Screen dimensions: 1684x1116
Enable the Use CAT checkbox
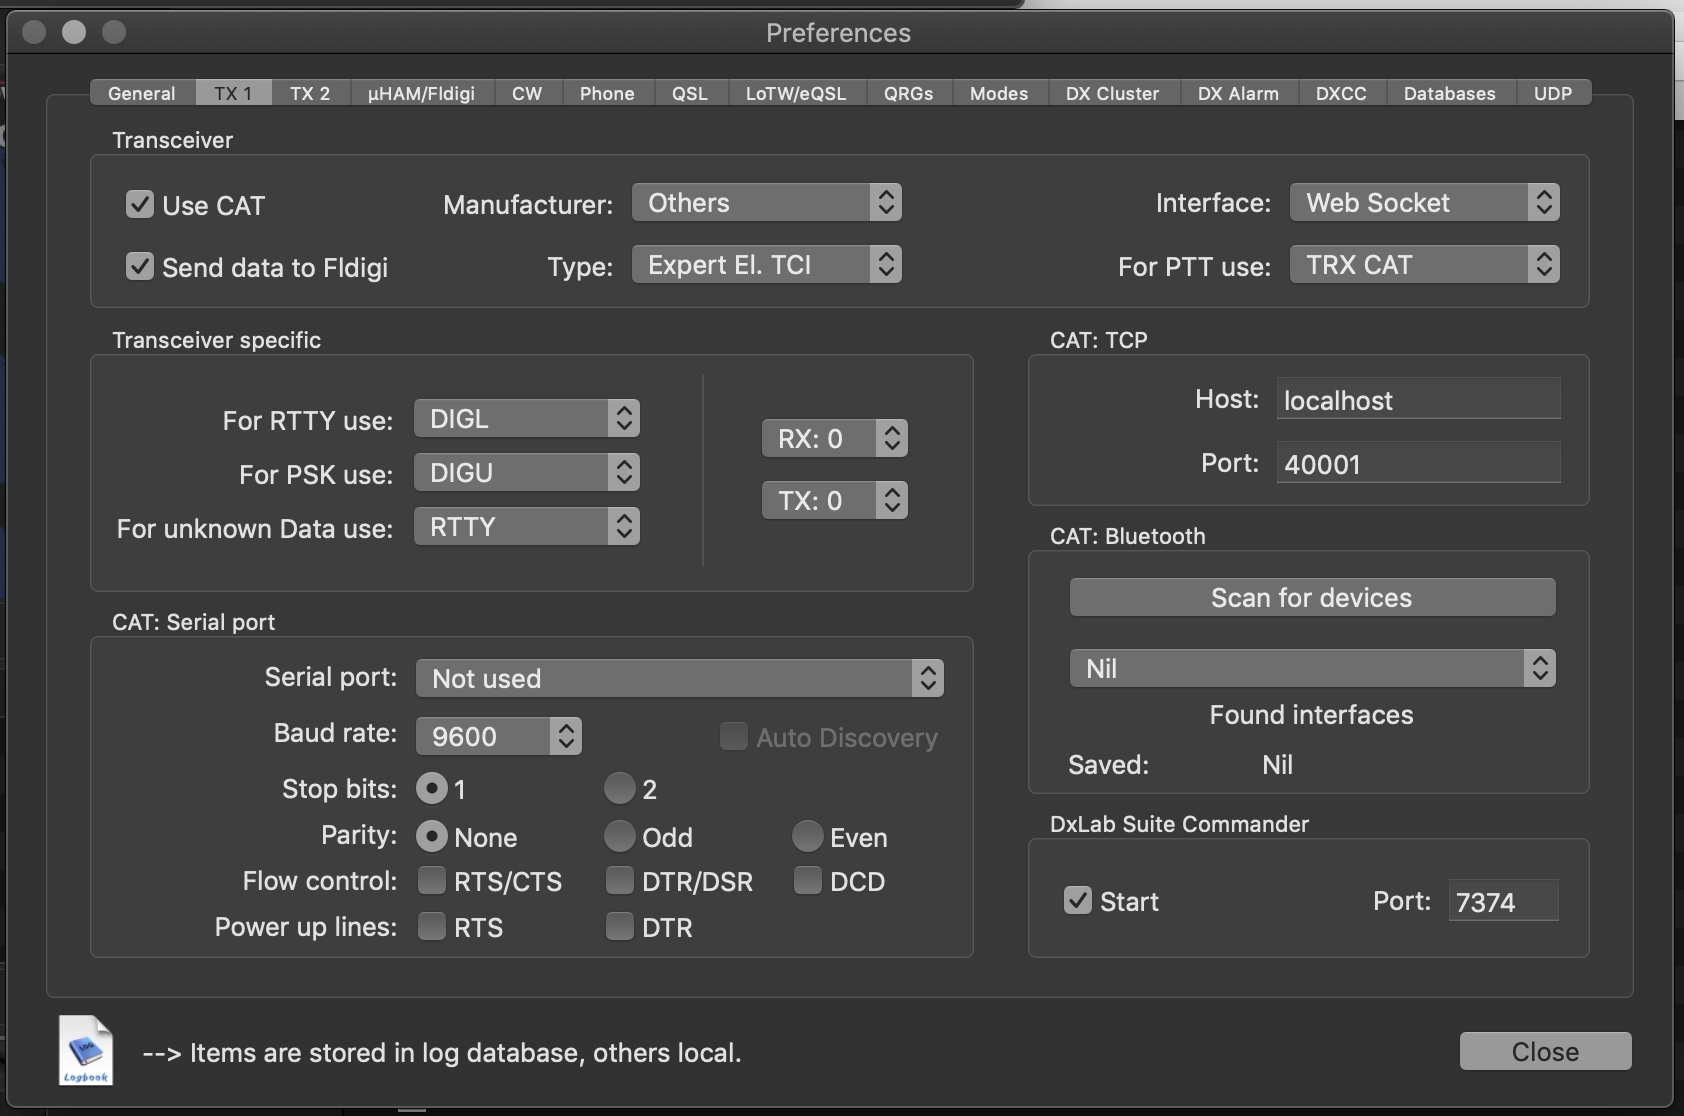tap(140, 205)
